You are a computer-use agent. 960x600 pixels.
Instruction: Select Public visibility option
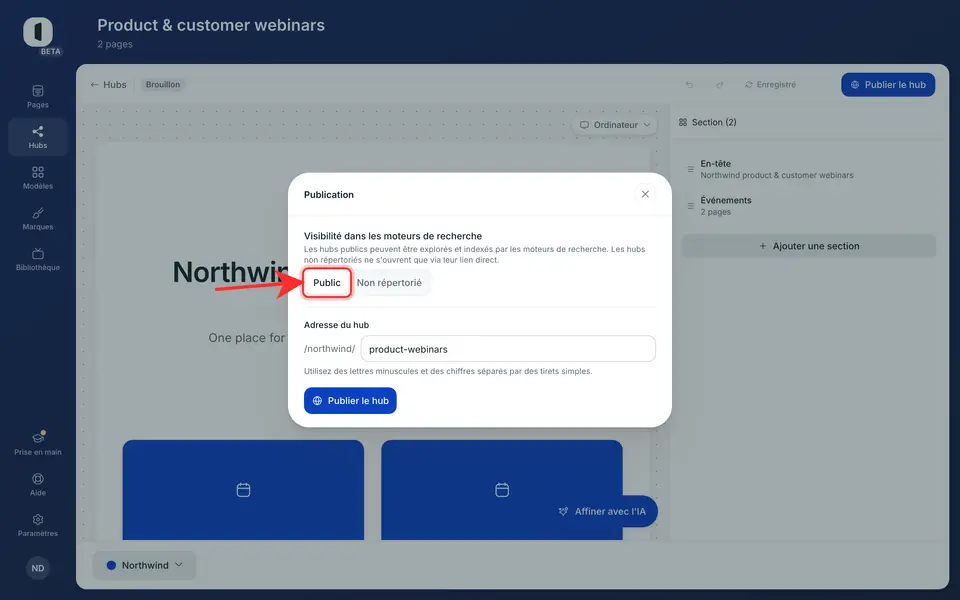point(327,283)
